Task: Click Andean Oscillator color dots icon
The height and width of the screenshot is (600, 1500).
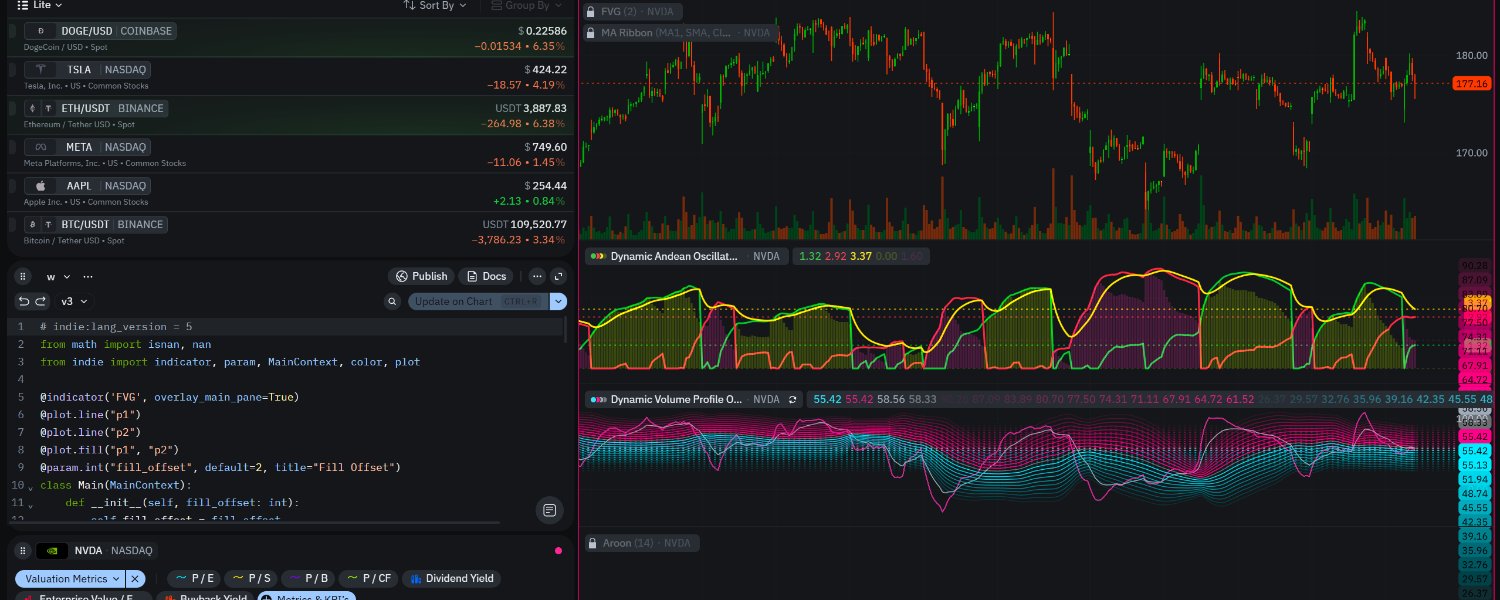Action: click(598, 256)
